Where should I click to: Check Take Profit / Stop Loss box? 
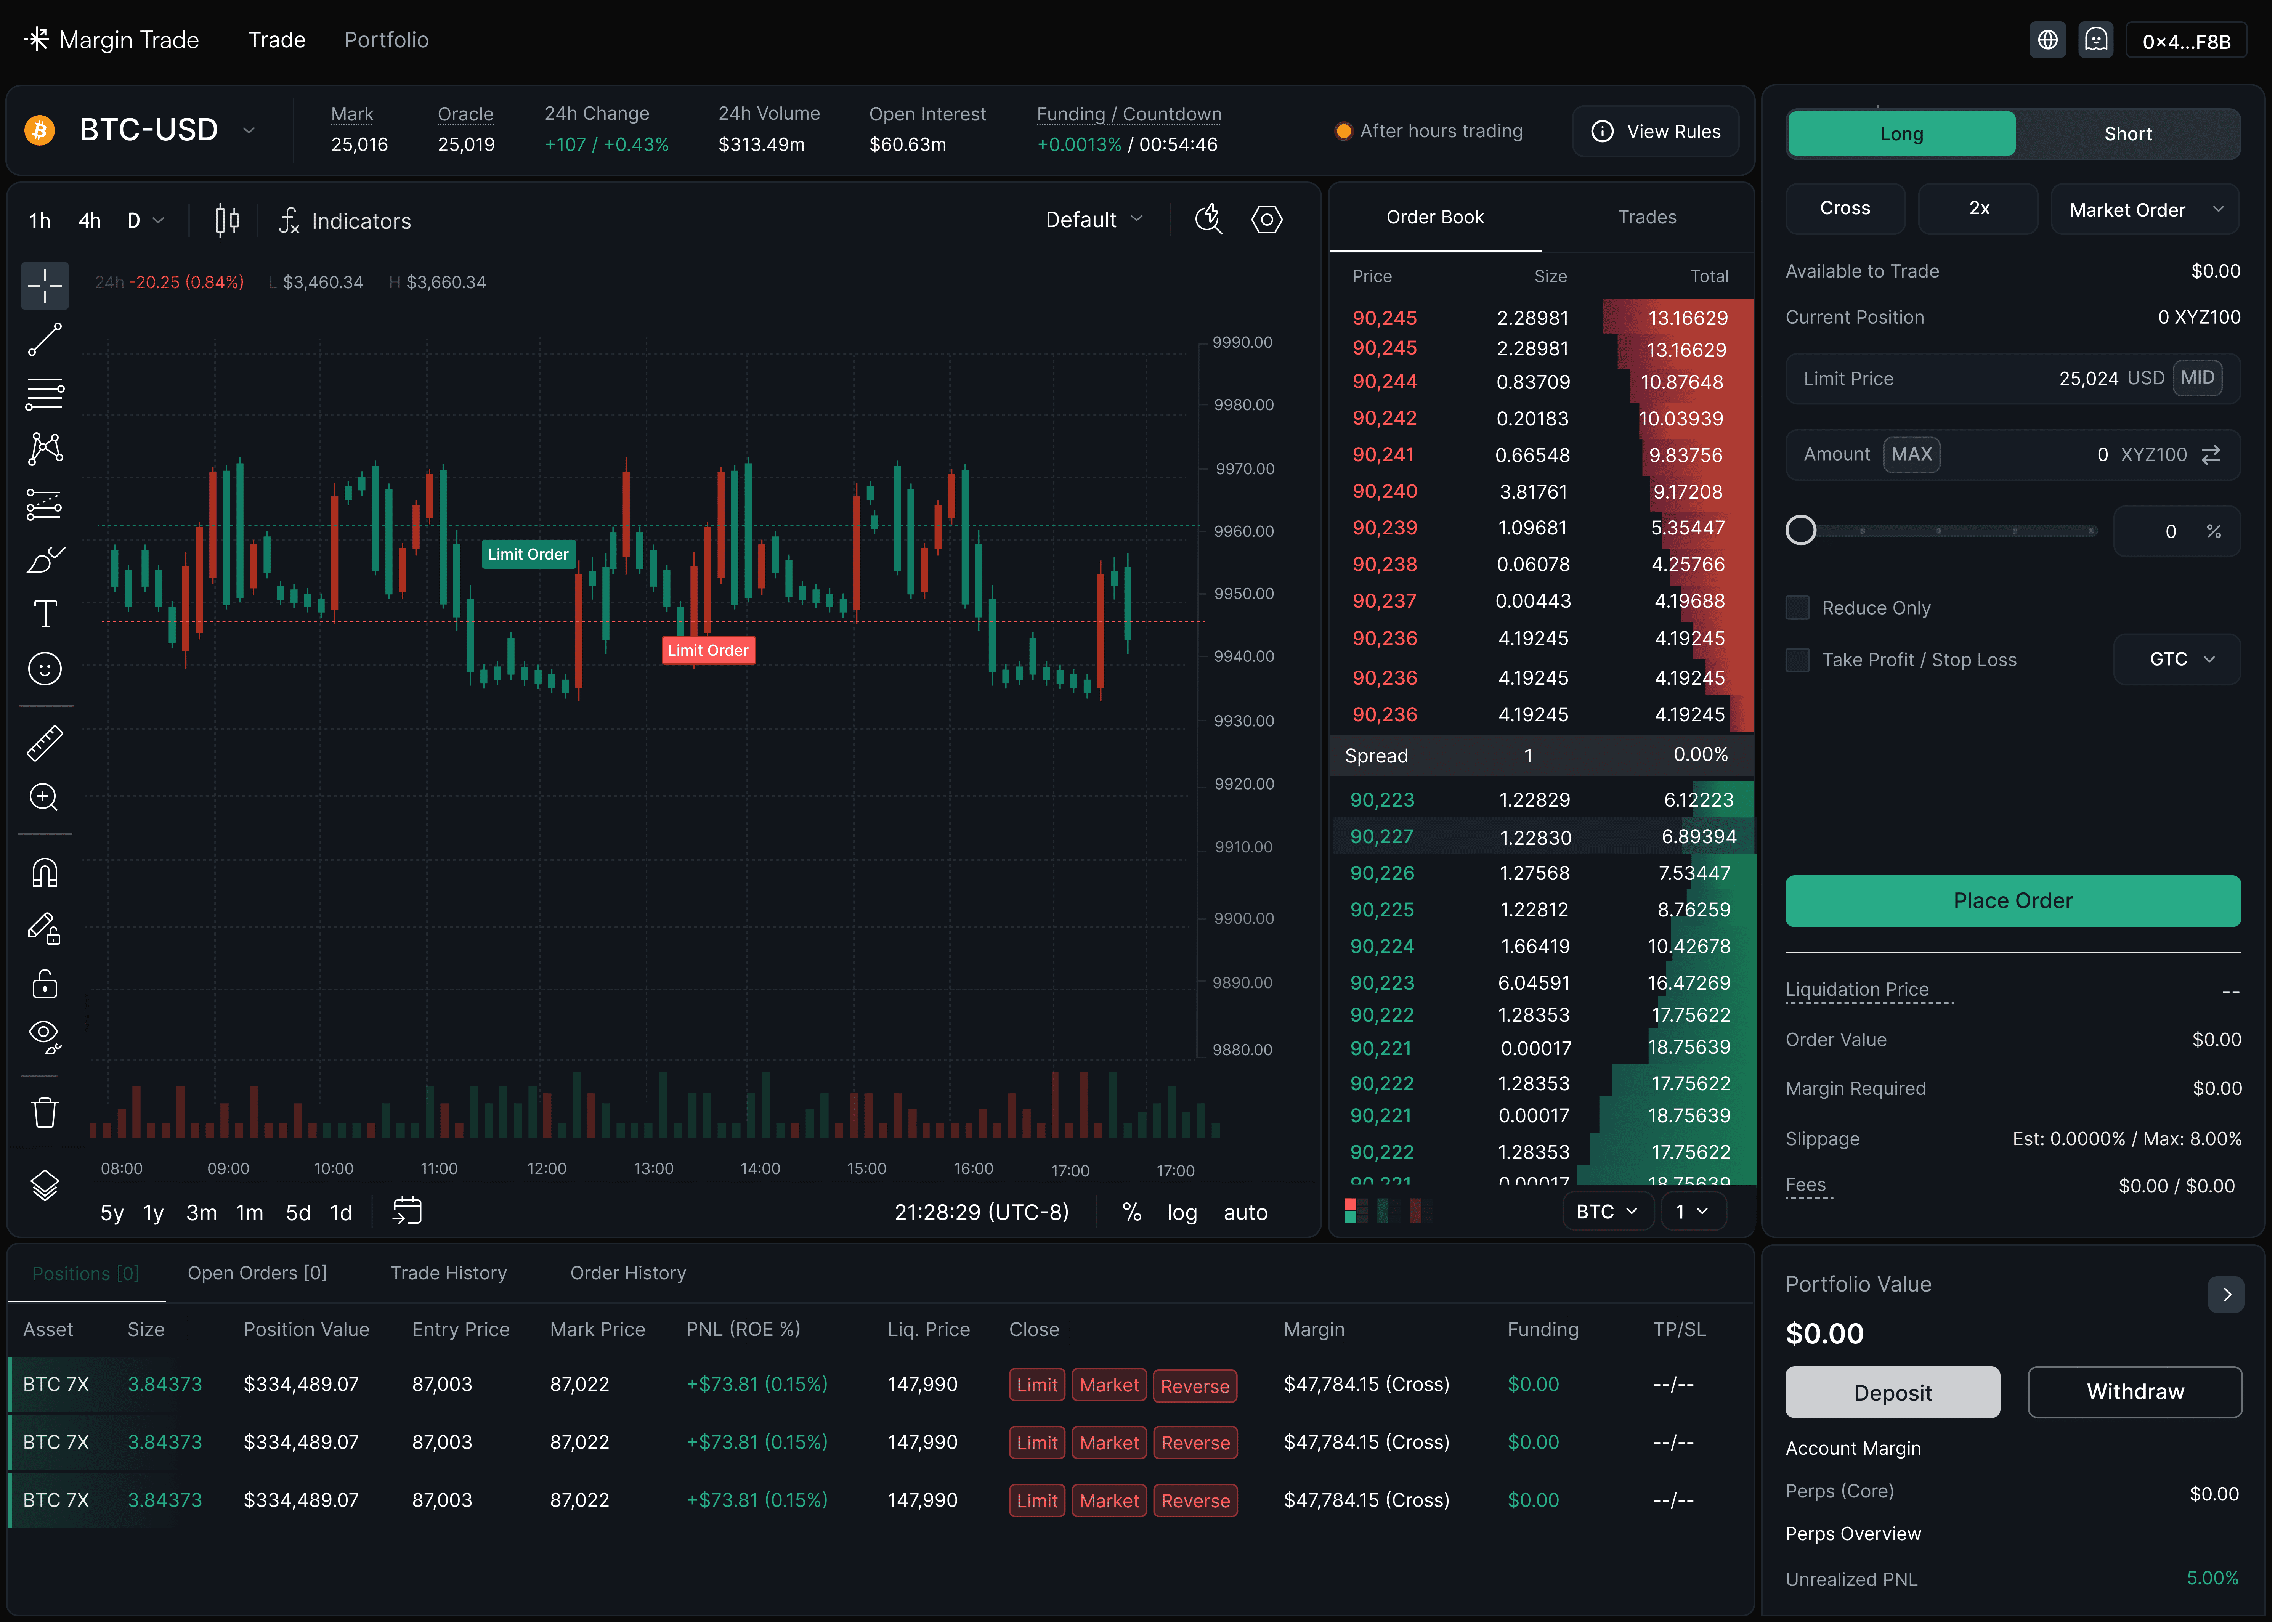click(x=1798, y=659)
